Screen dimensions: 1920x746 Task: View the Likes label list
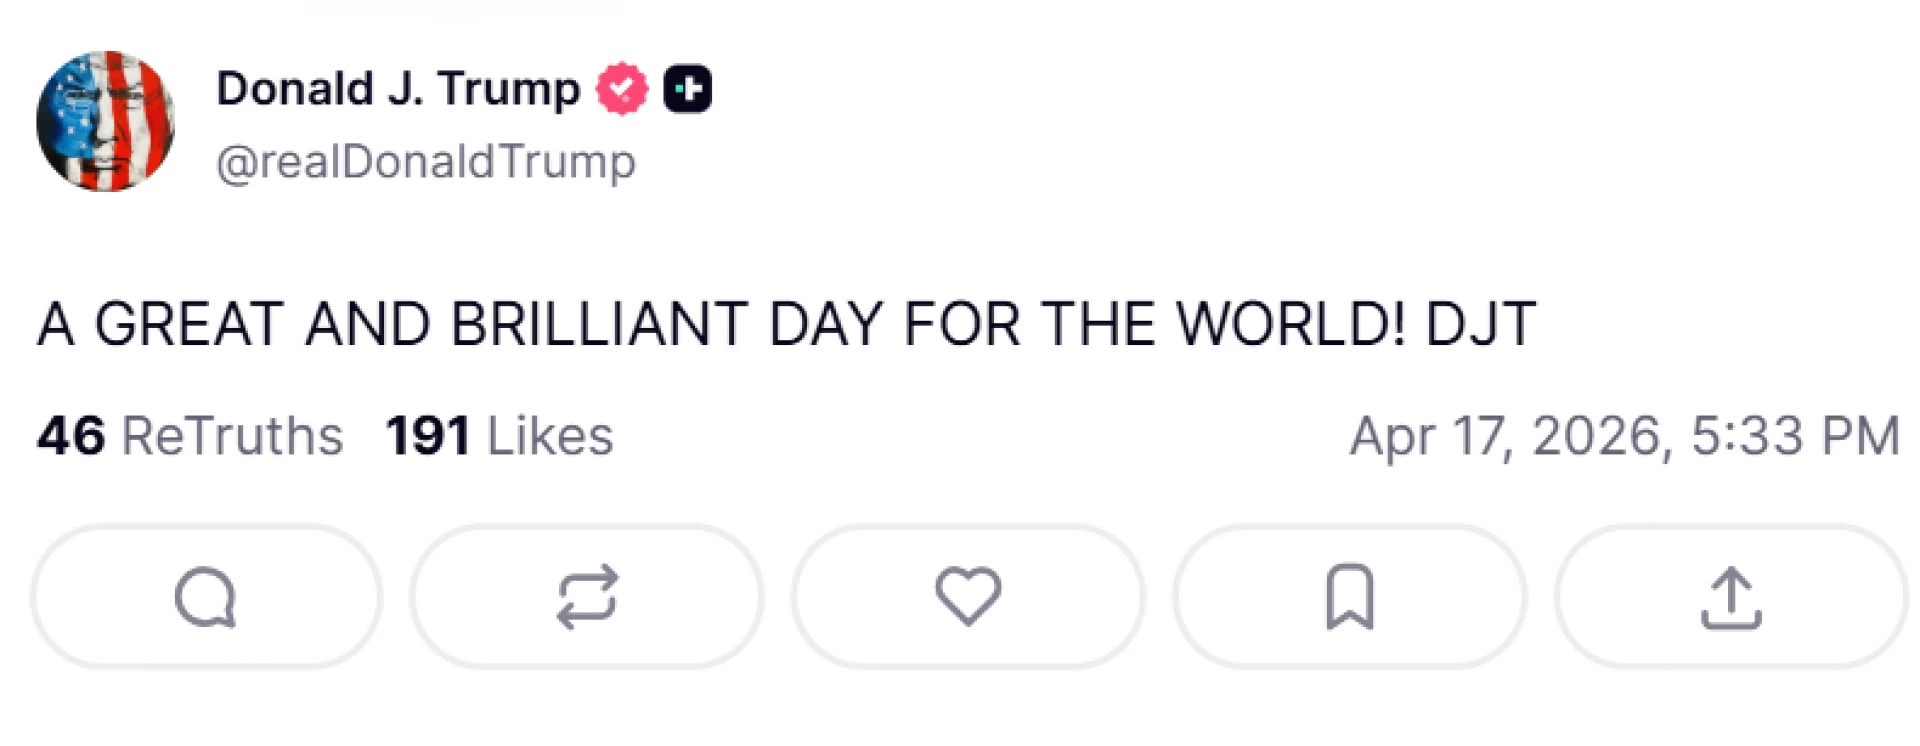(x=550, y=436)
